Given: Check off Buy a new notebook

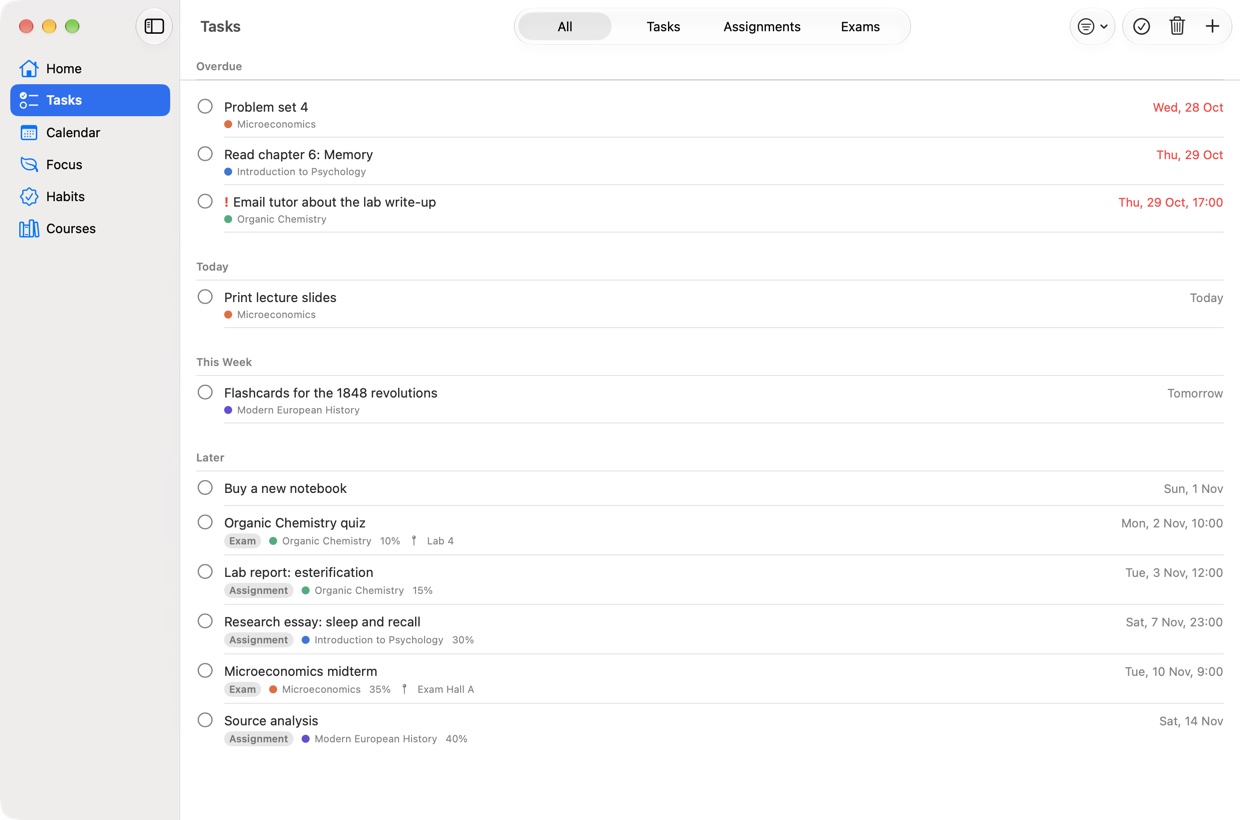Looking at the screenshot, I should (x=205, y=488).
